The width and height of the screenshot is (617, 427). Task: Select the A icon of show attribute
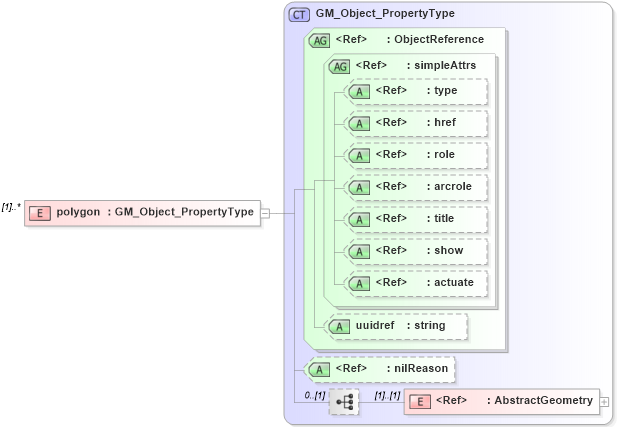[x=359, y=251]
